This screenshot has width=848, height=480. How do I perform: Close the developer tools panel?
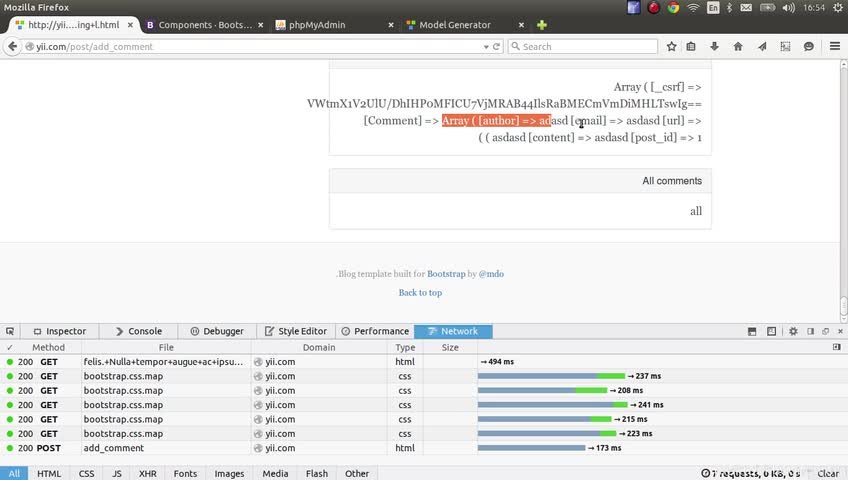click(840, 331)
